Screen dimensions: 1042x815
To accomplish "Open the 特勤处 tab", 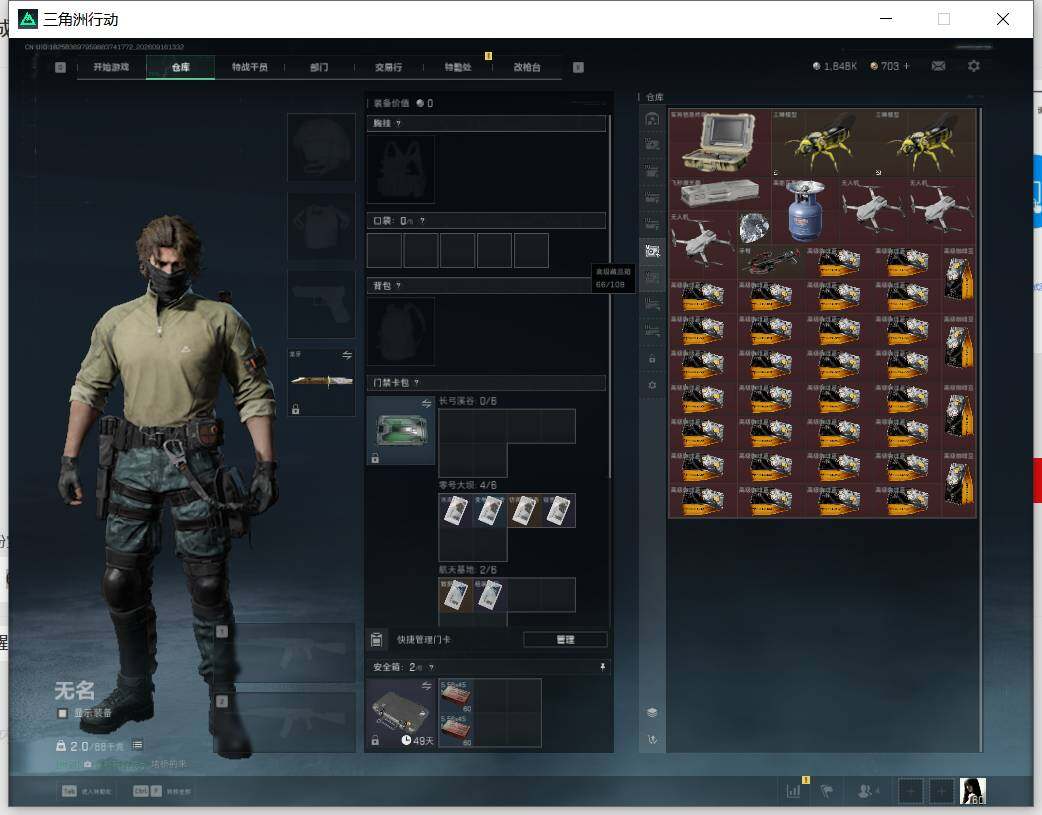I will [458, 67].
